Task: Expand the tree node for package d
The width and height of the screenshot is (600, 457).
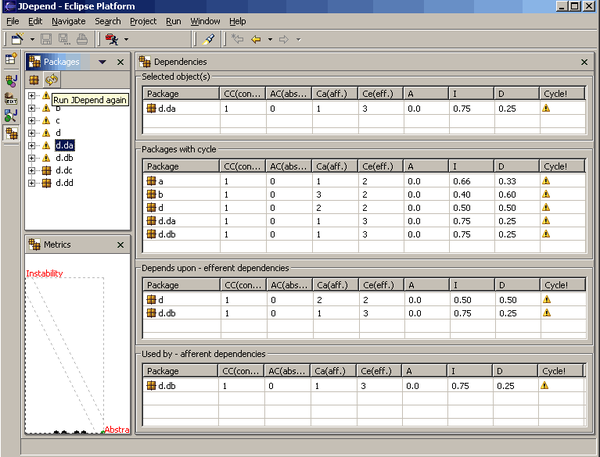Action: pos(32,133)
